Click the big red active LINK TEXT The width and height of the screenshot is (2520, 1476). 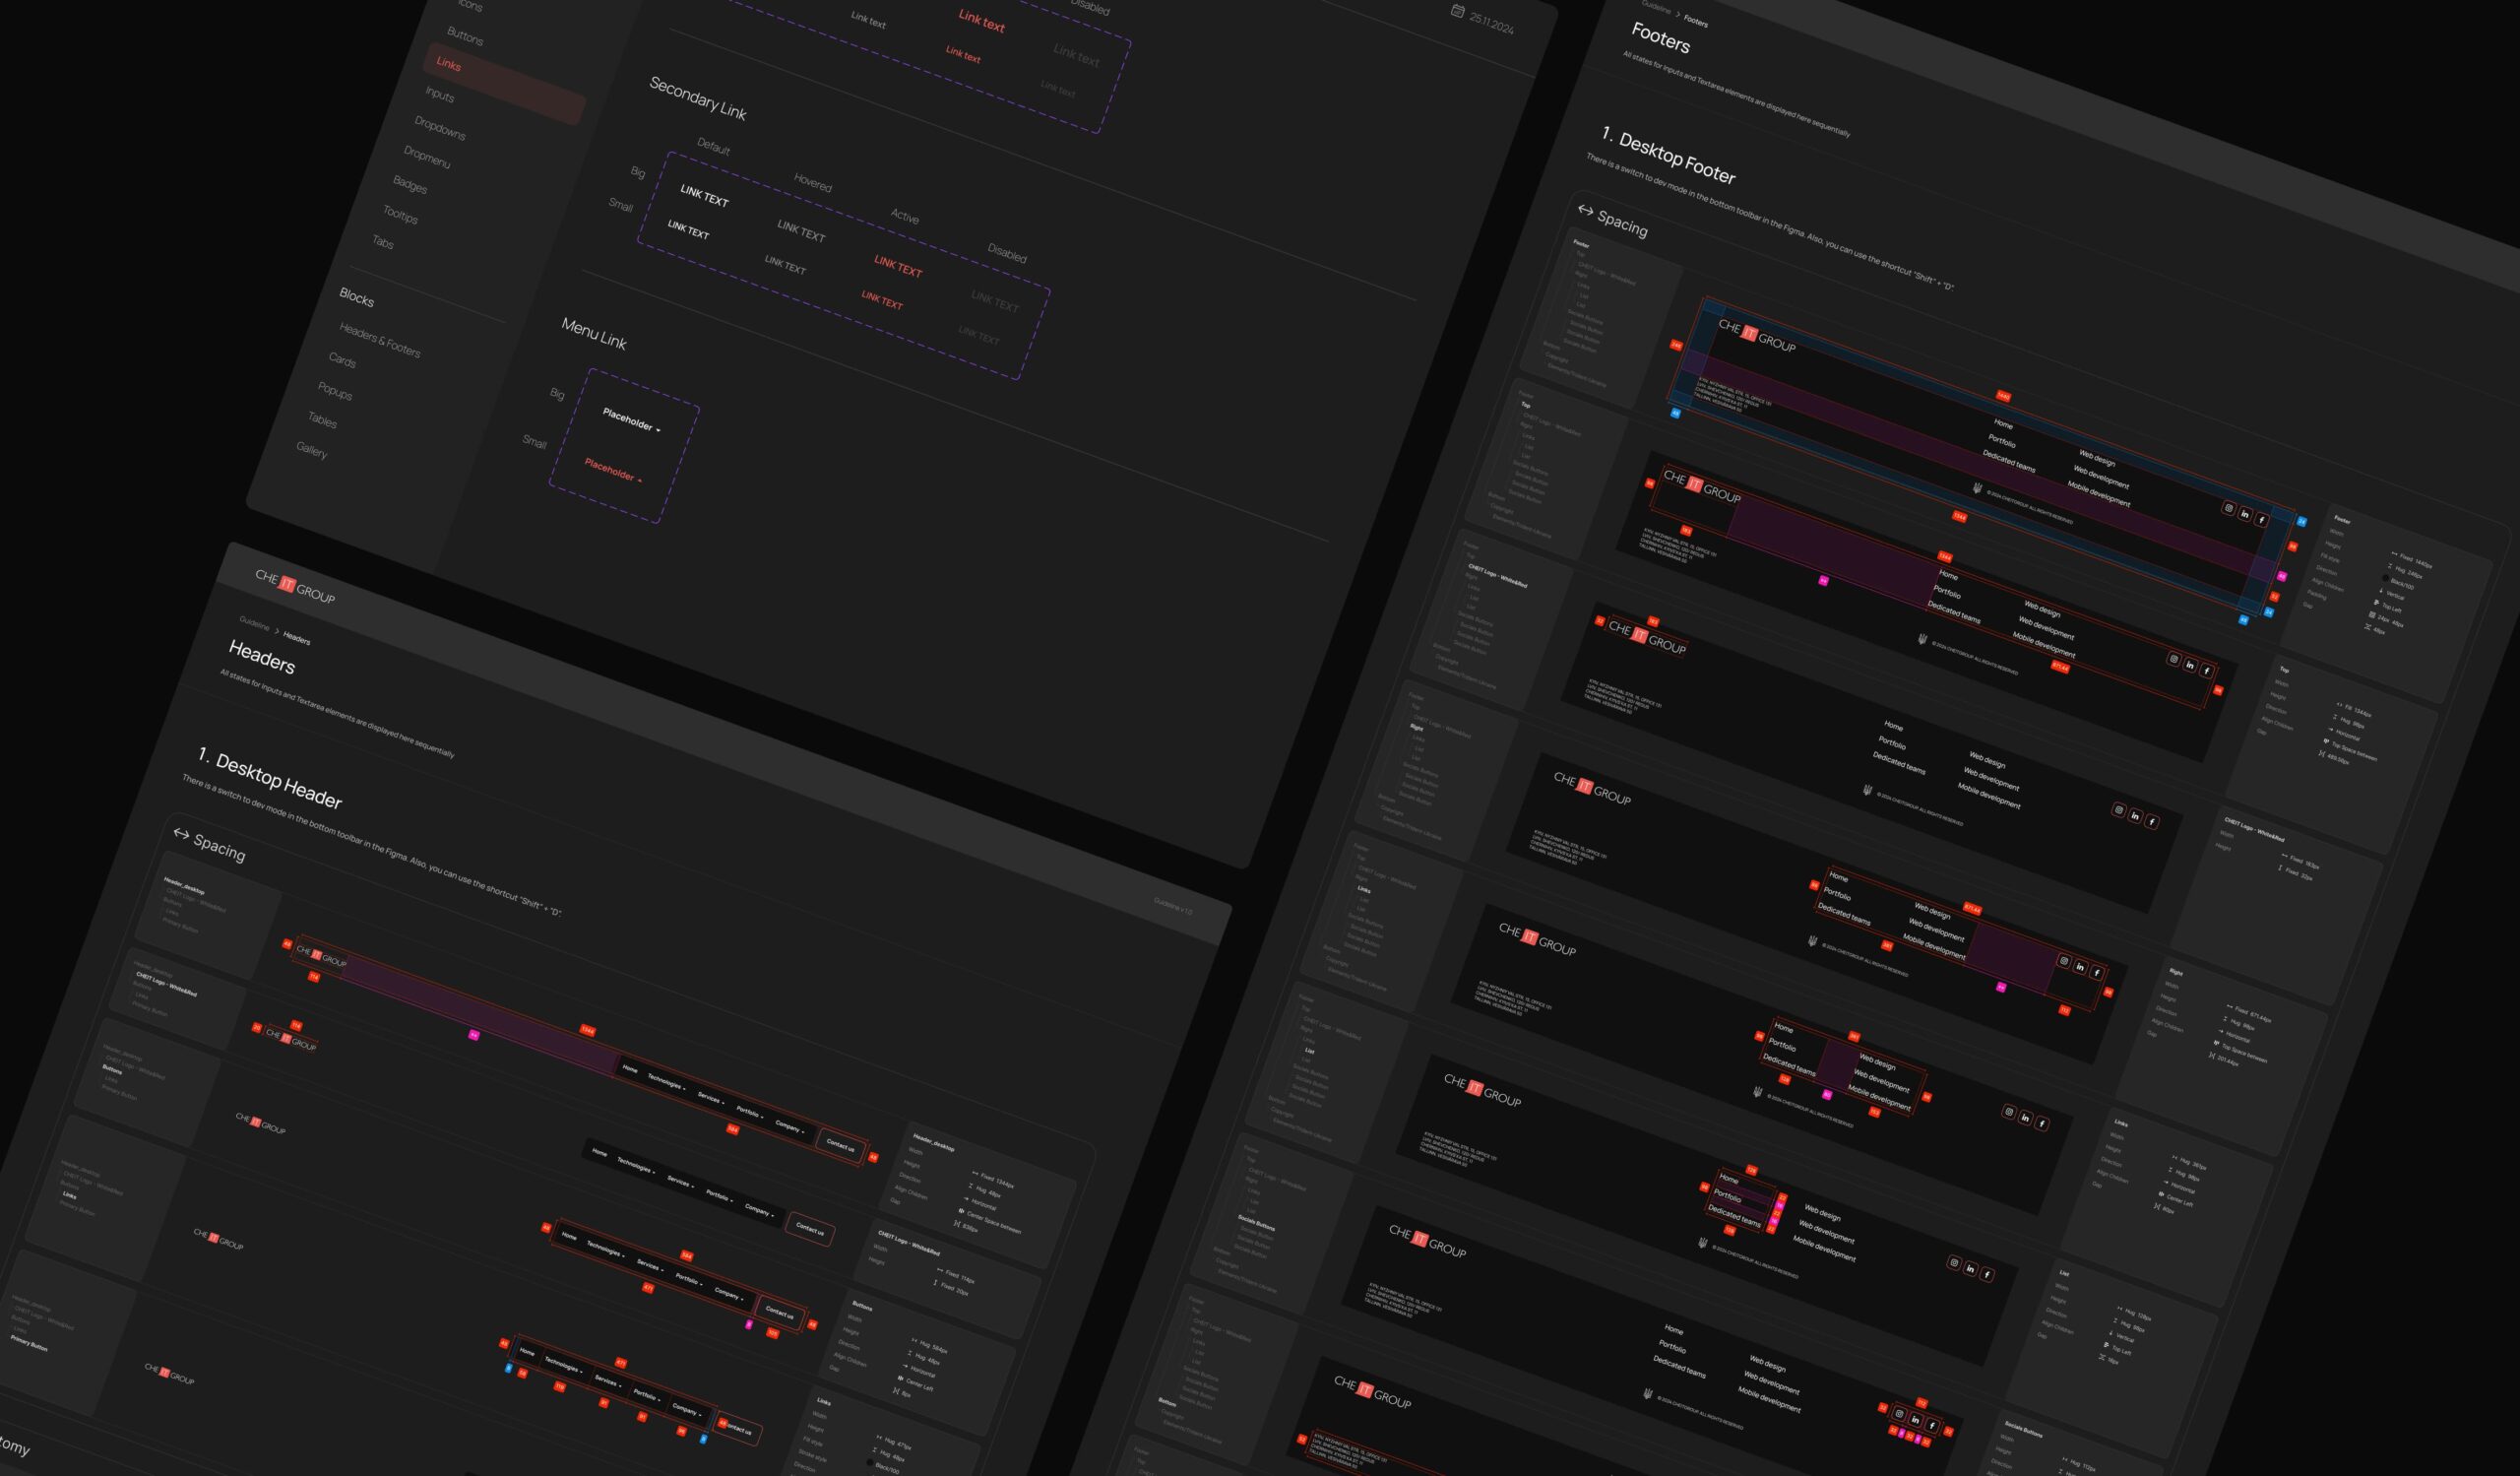click(x=898, y=266)
